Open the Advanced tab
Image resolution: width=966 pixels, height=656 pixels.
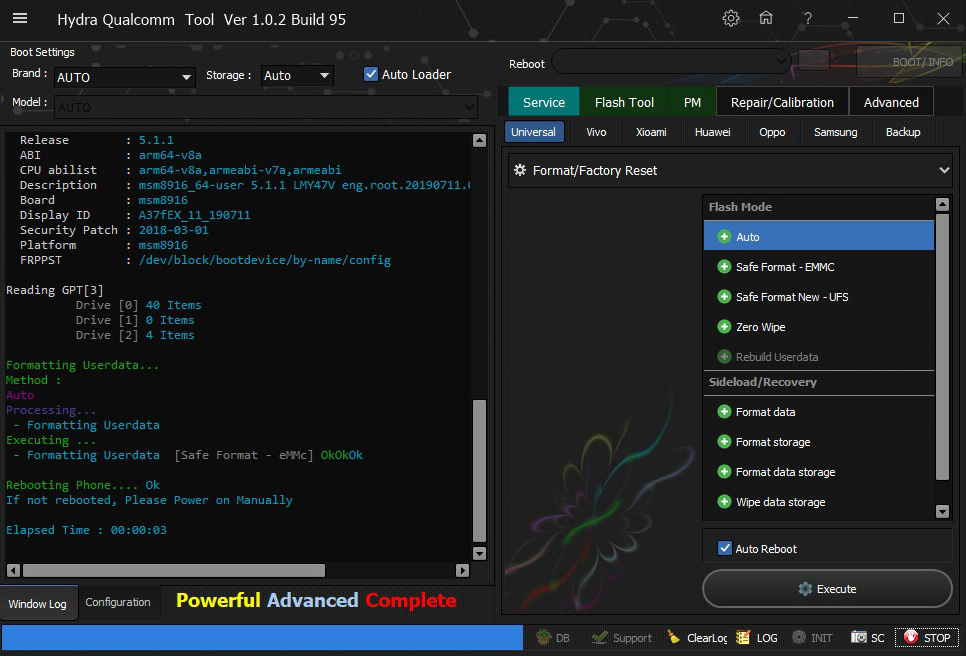click(x=891, y=102)
